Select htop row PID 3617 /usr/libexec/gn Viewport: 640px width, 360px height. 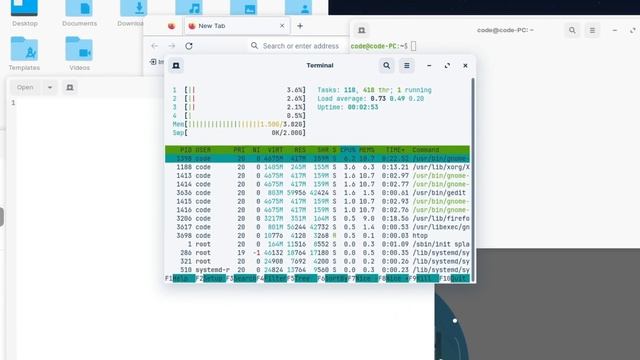point(317,227)
